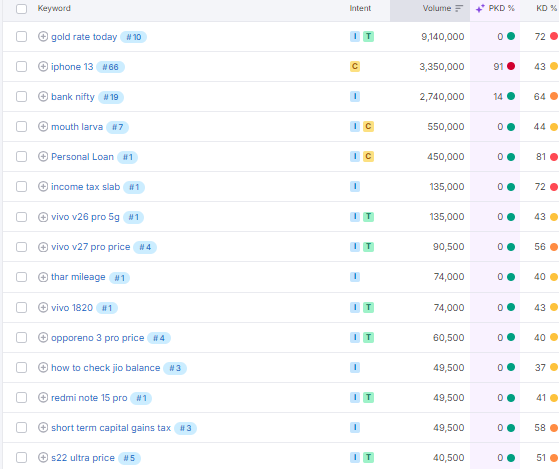Open how to check jio balance link
The width and height of the screenshot is (559, 469).
tap(106, 367)
